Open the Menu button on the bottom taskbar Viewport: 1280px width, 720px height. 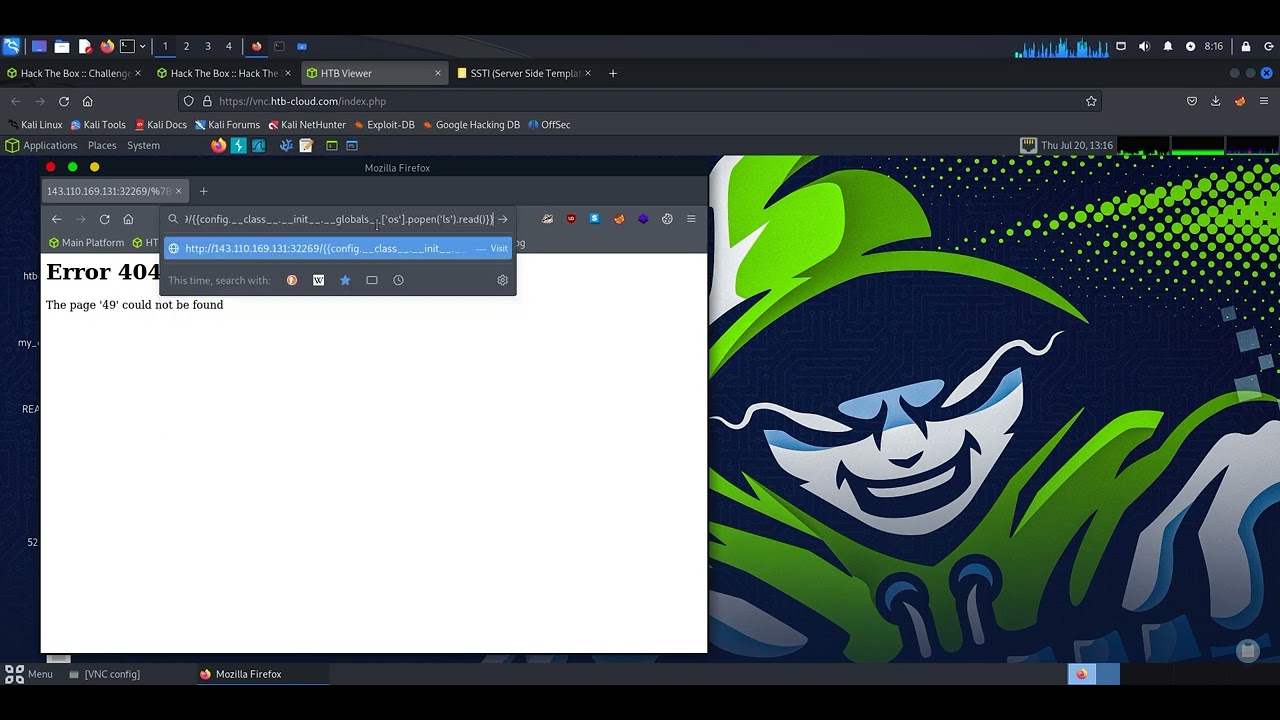29,674
